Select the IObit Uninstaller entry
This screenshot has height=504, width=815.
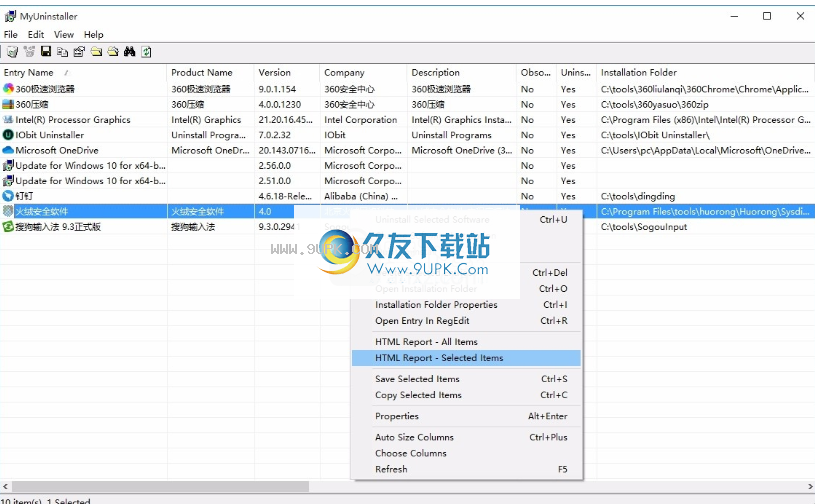[49, 135]
